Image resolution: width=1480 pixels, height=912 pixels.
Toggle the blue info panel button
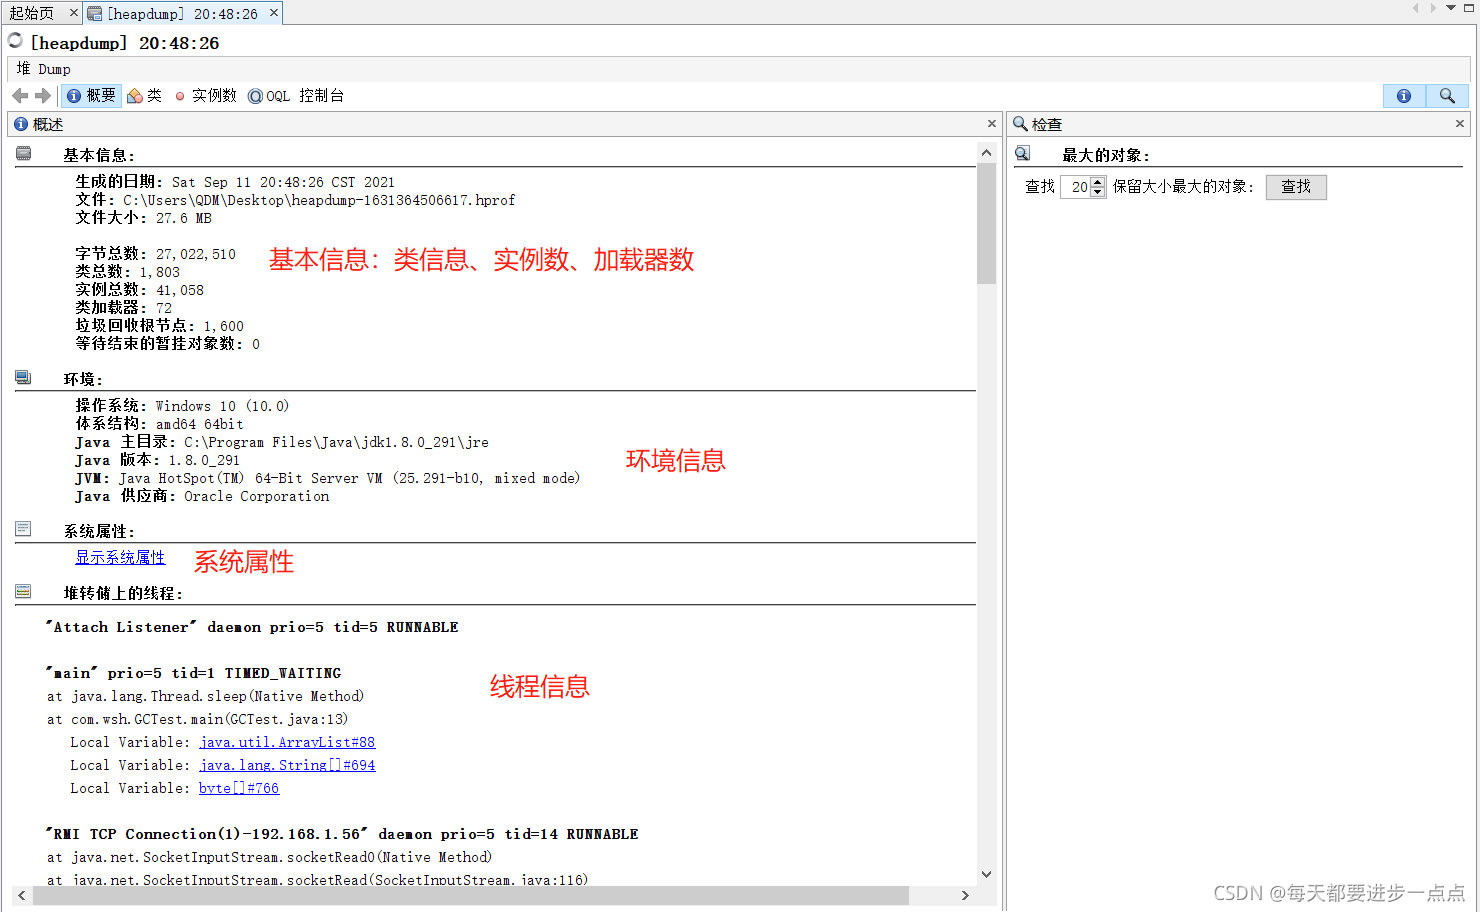click(x=1404, y=95)
